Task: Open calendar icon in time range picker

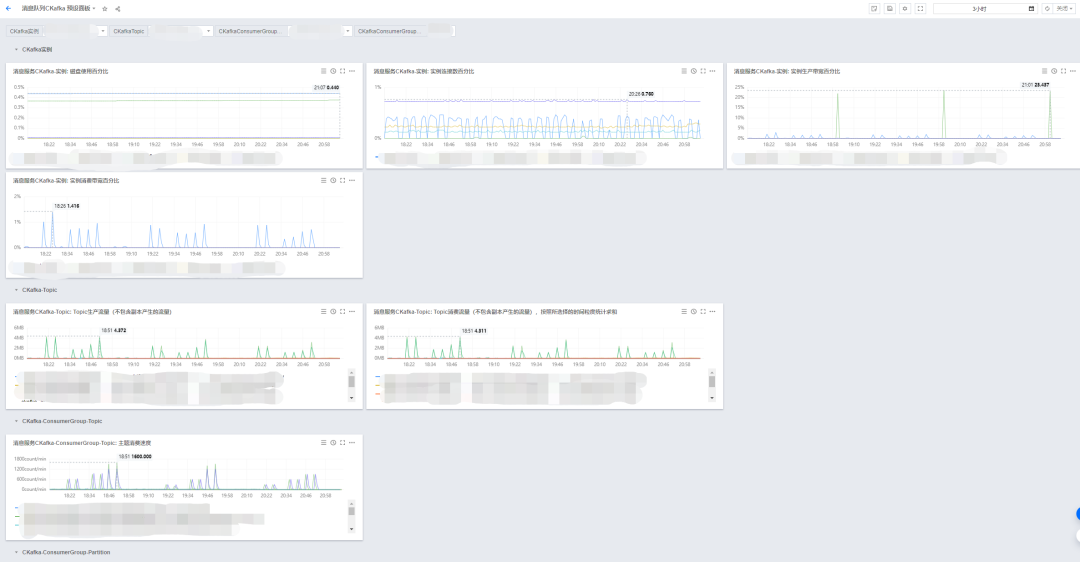Action: click(1031, 9)
